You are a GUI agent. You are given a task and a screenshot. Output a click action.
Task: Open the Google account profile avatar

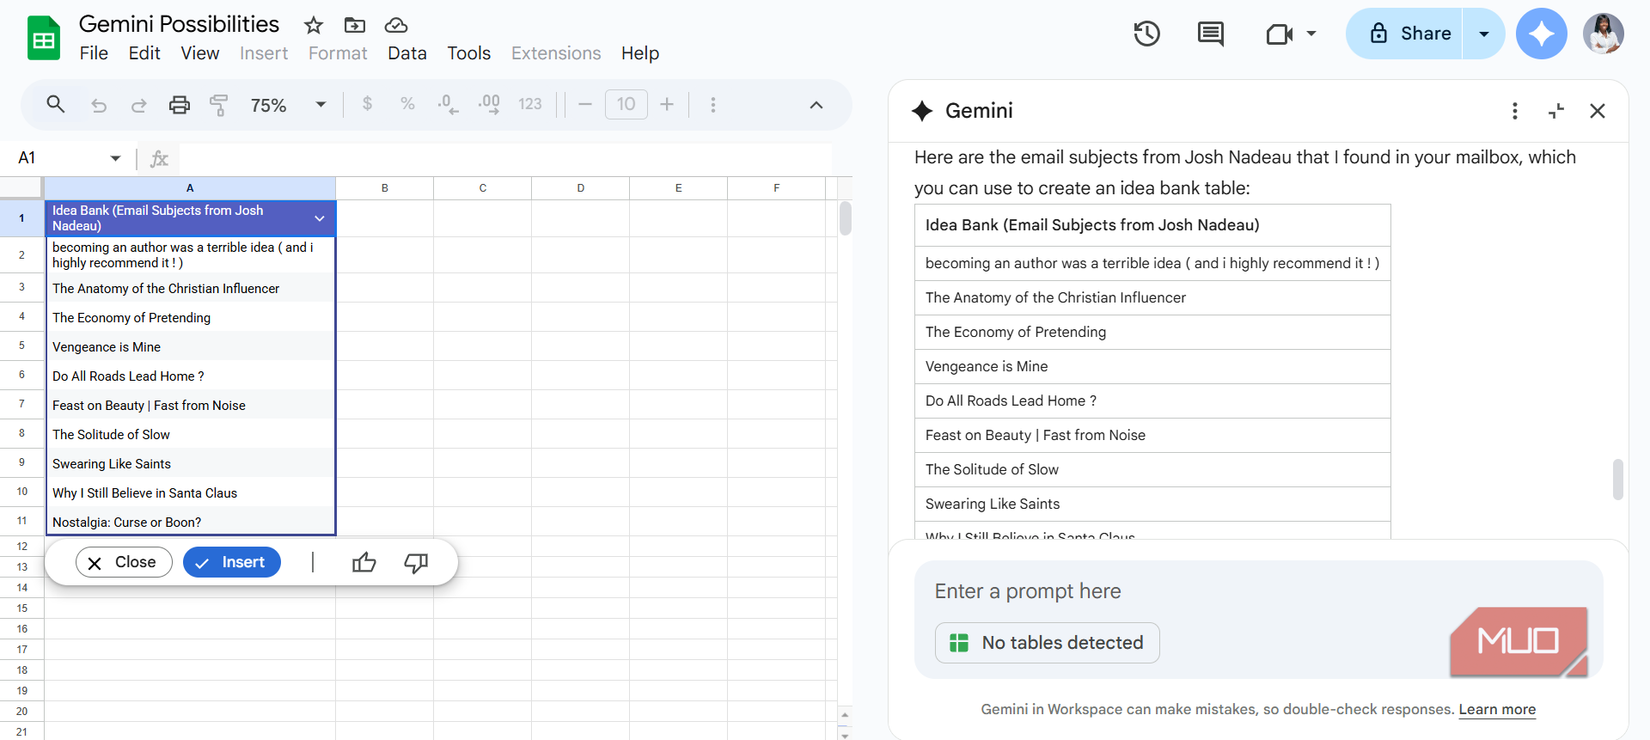1603,33
